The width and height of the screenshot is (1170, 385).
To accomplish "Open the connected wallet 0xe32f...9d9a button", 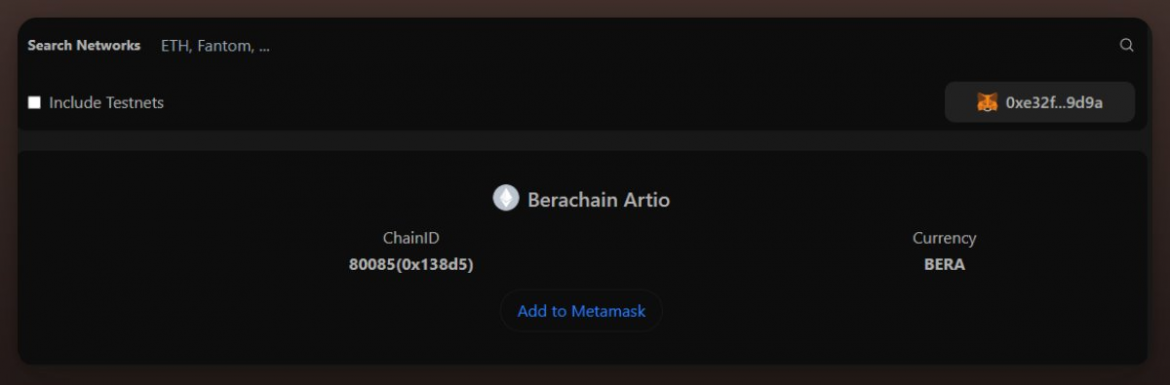I will tap(1039, 102).
